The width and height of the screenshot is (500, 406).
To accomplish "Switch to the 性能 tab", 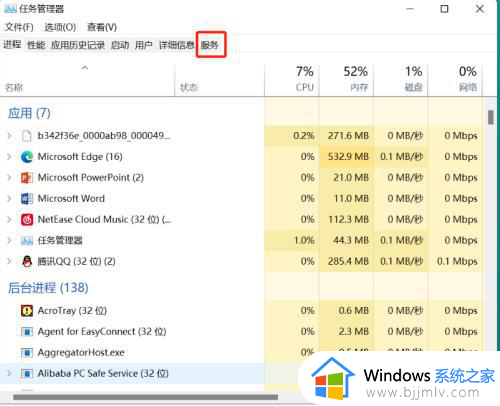I will pyautogui.click(x=36, y=45).
